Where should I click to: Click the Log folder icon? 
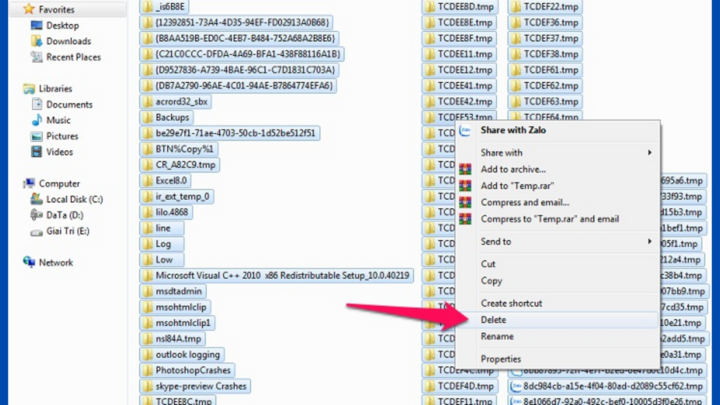(147, 244)
